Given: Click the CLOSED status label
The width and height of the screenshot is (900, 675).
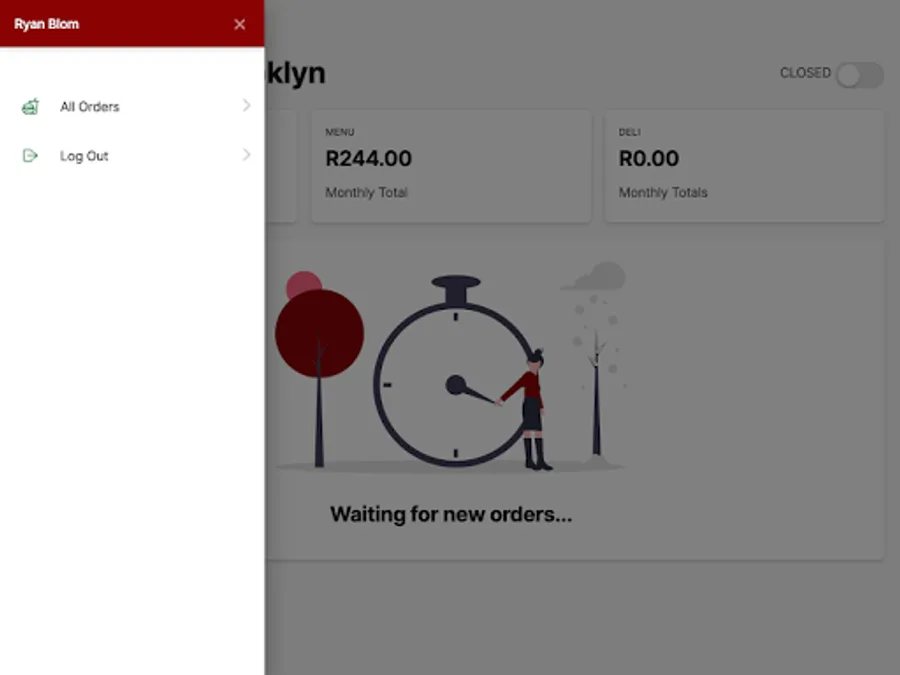Looking at the screenshot, I should 805,73.
